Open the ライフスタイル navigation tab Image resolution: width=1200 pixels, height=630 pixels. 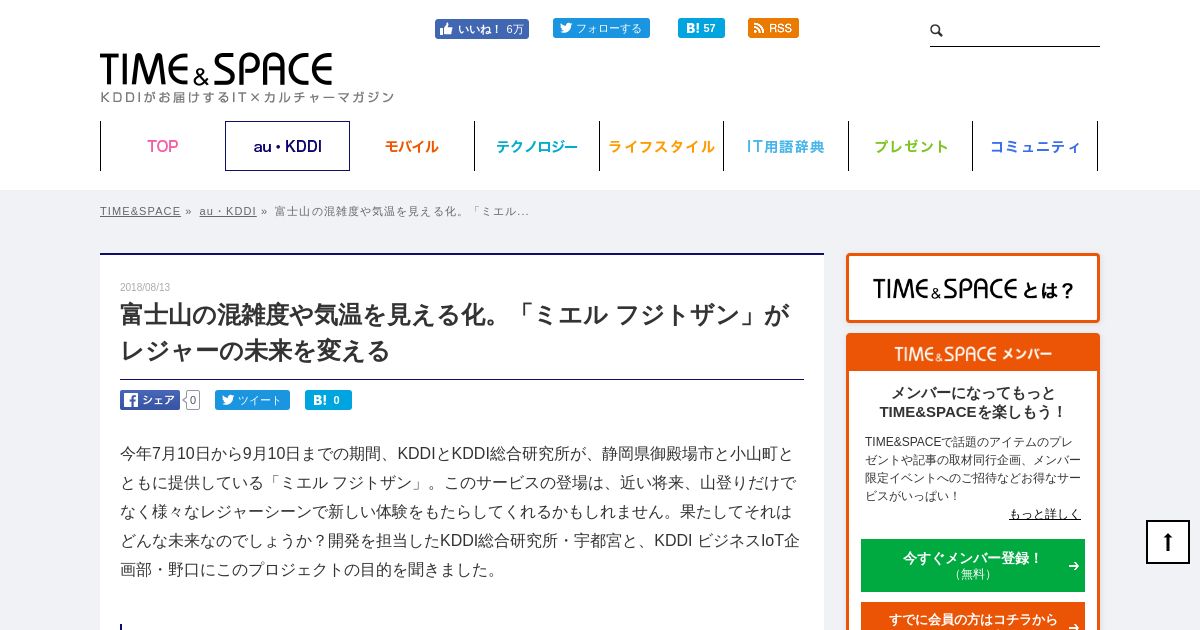click(x=661, y=146)
